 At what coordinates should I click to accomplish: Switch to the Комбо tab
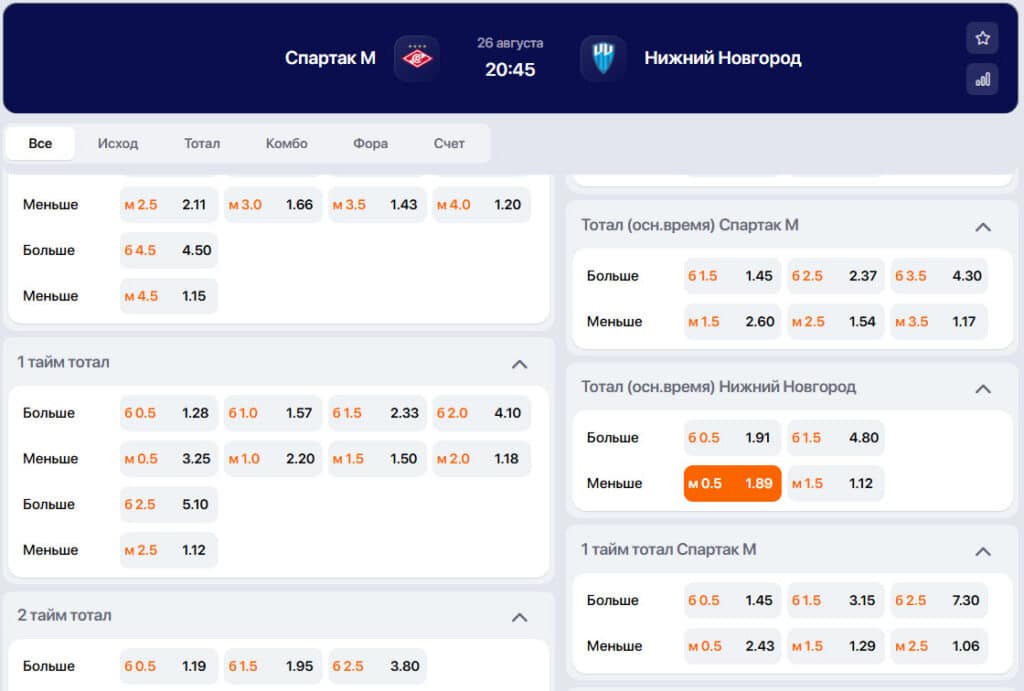(x=286, y=143)
